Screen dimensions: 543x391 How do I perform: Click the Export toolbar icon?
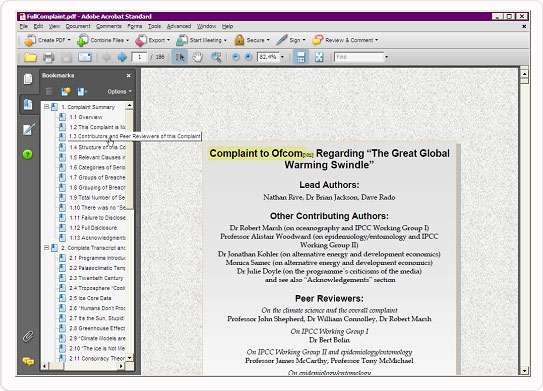point(141,40)
